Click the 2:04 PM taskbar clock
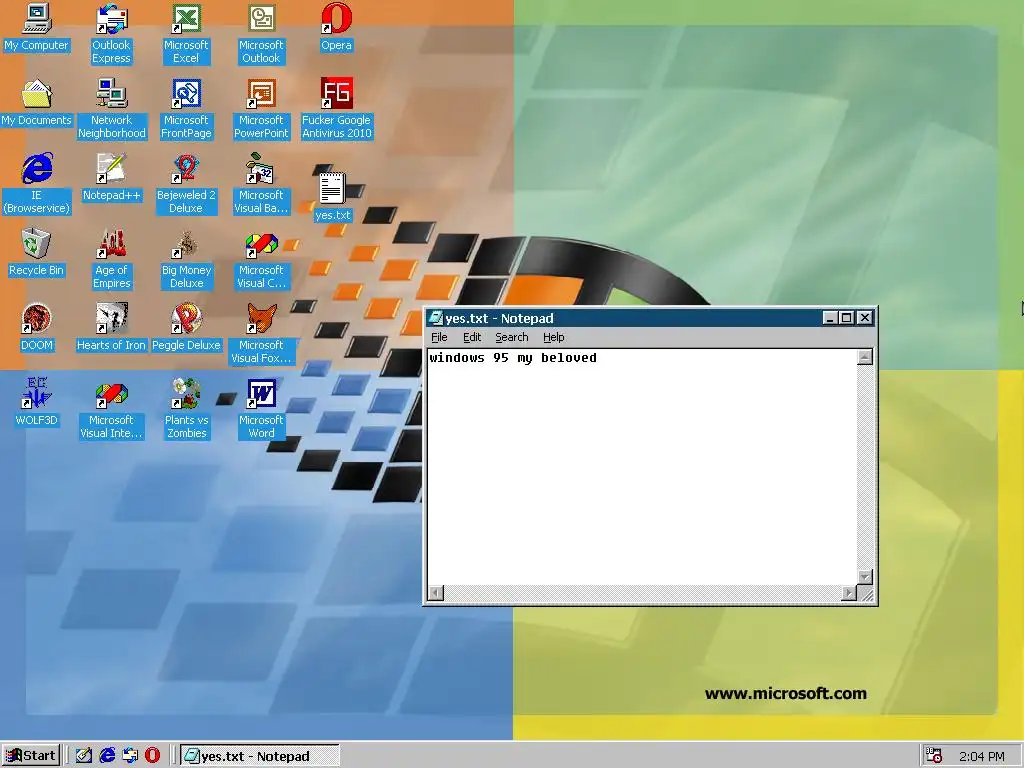This screenshot has width=1024, height=768. click(x=982, y=756)
